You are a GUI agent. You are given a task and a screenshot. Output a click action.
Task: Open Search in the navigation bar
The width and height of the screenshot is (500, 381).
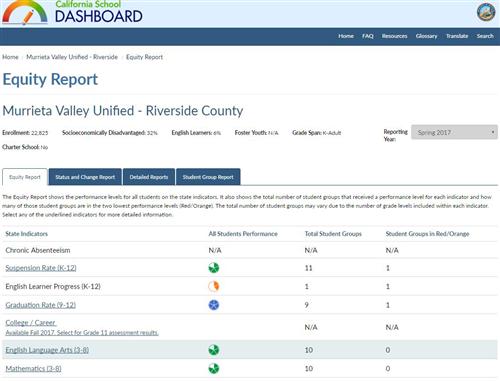(x=485, y=36)
